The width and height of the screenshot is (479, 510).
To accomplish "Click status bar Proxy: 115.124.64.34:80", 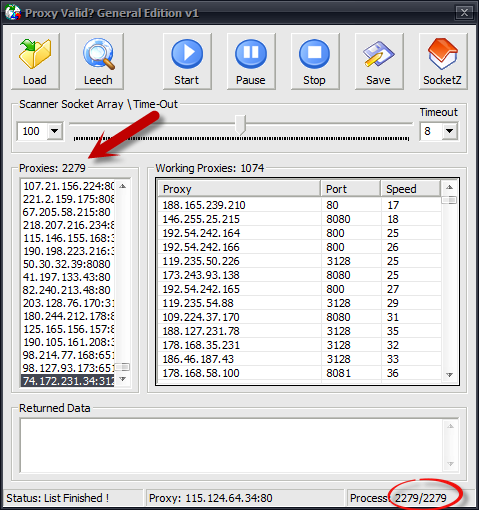I will pos(211,498).
